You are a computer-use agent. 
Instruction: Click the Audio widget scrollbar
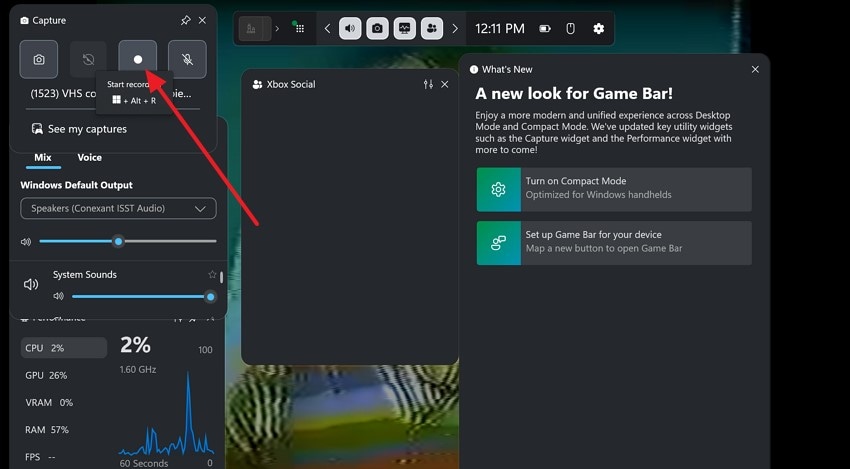[x=222, y=278]
